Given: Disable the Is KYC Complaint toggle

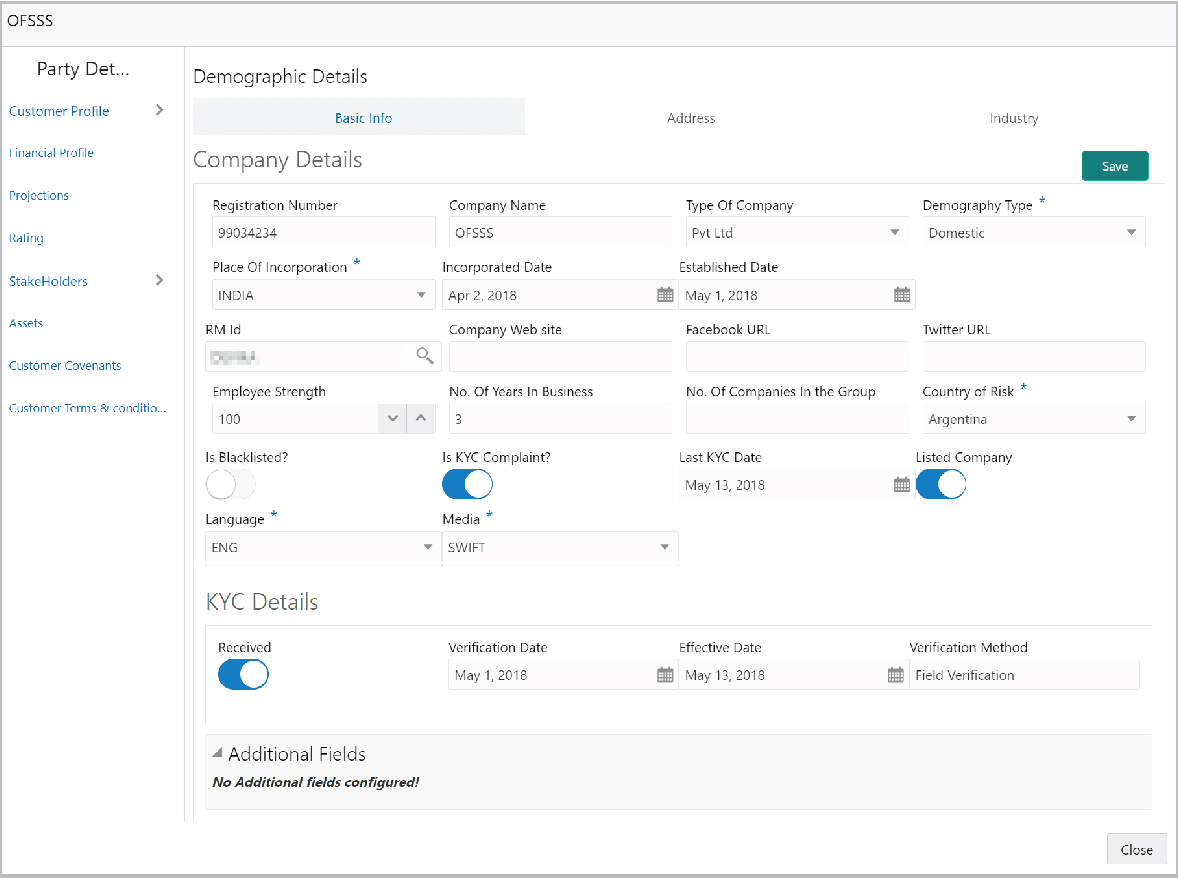Looking at the screenshot, I should tap(467, 484).
